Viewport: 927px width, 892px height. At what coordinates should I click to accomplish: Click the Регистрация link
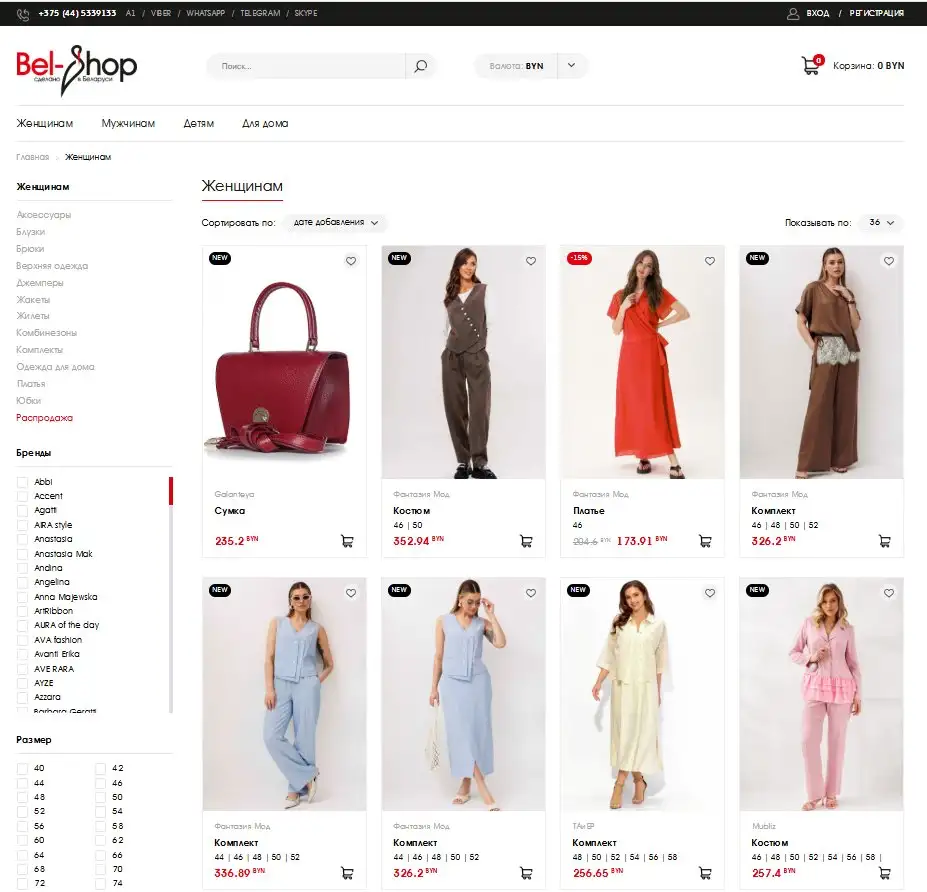tap(876, 13)
